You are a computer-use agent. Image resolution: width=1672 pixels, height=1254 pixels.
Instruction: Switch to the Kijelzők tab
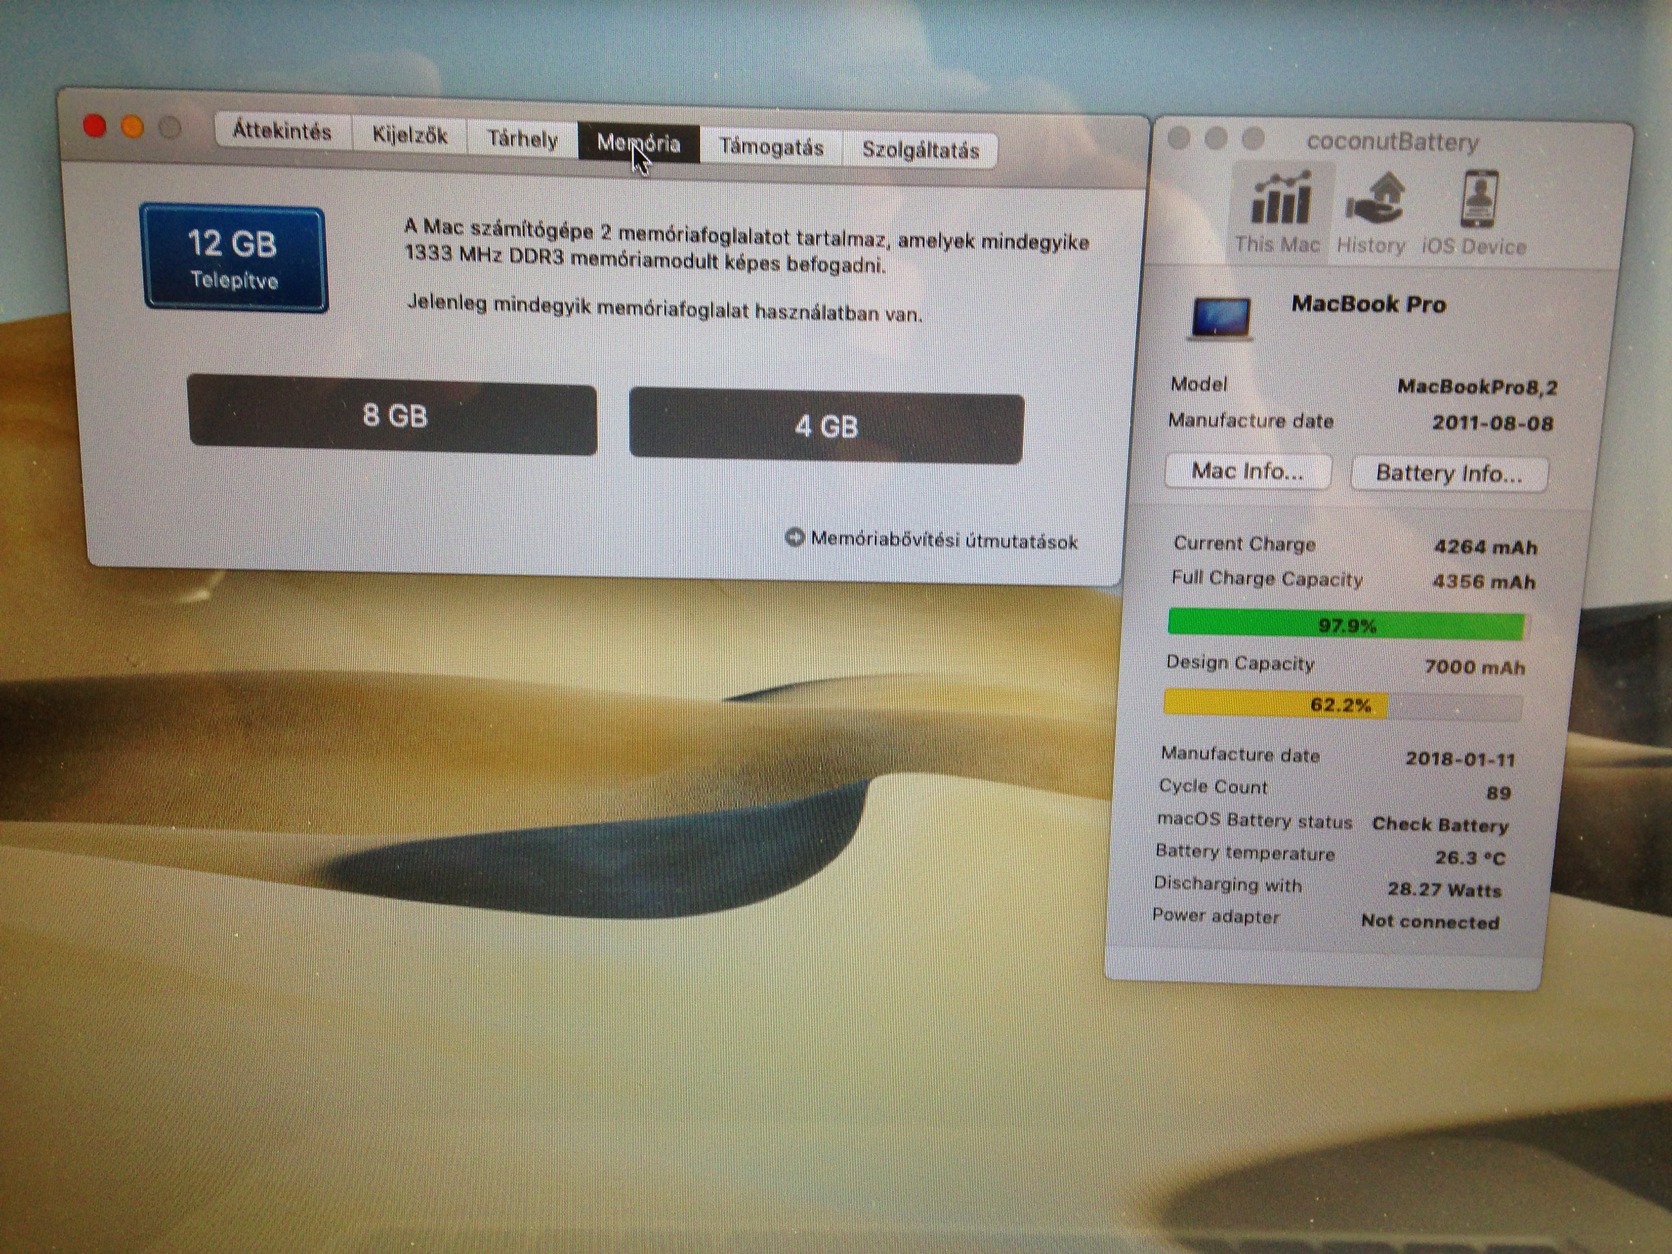(410, 135)
